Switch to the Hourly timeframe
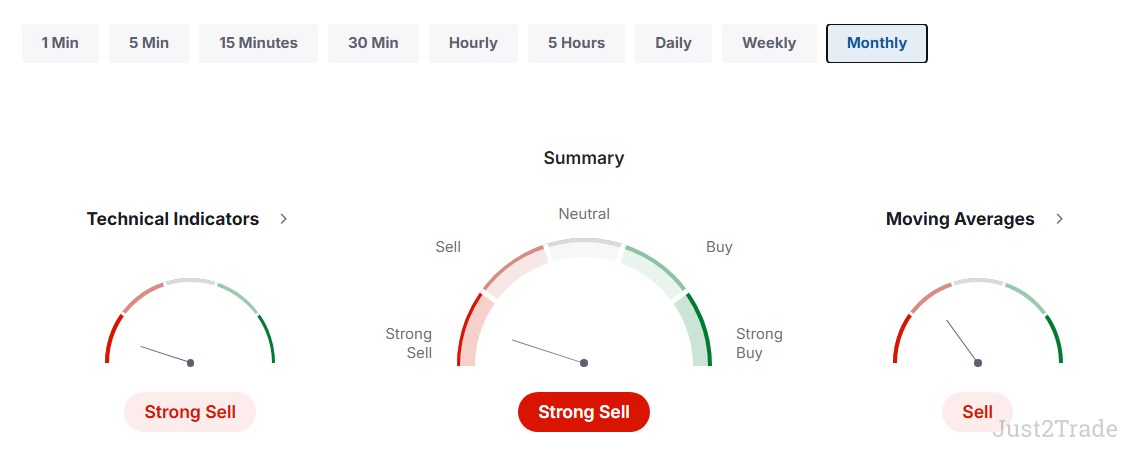Screen dimensions: 1137x457 click(474, 44)
